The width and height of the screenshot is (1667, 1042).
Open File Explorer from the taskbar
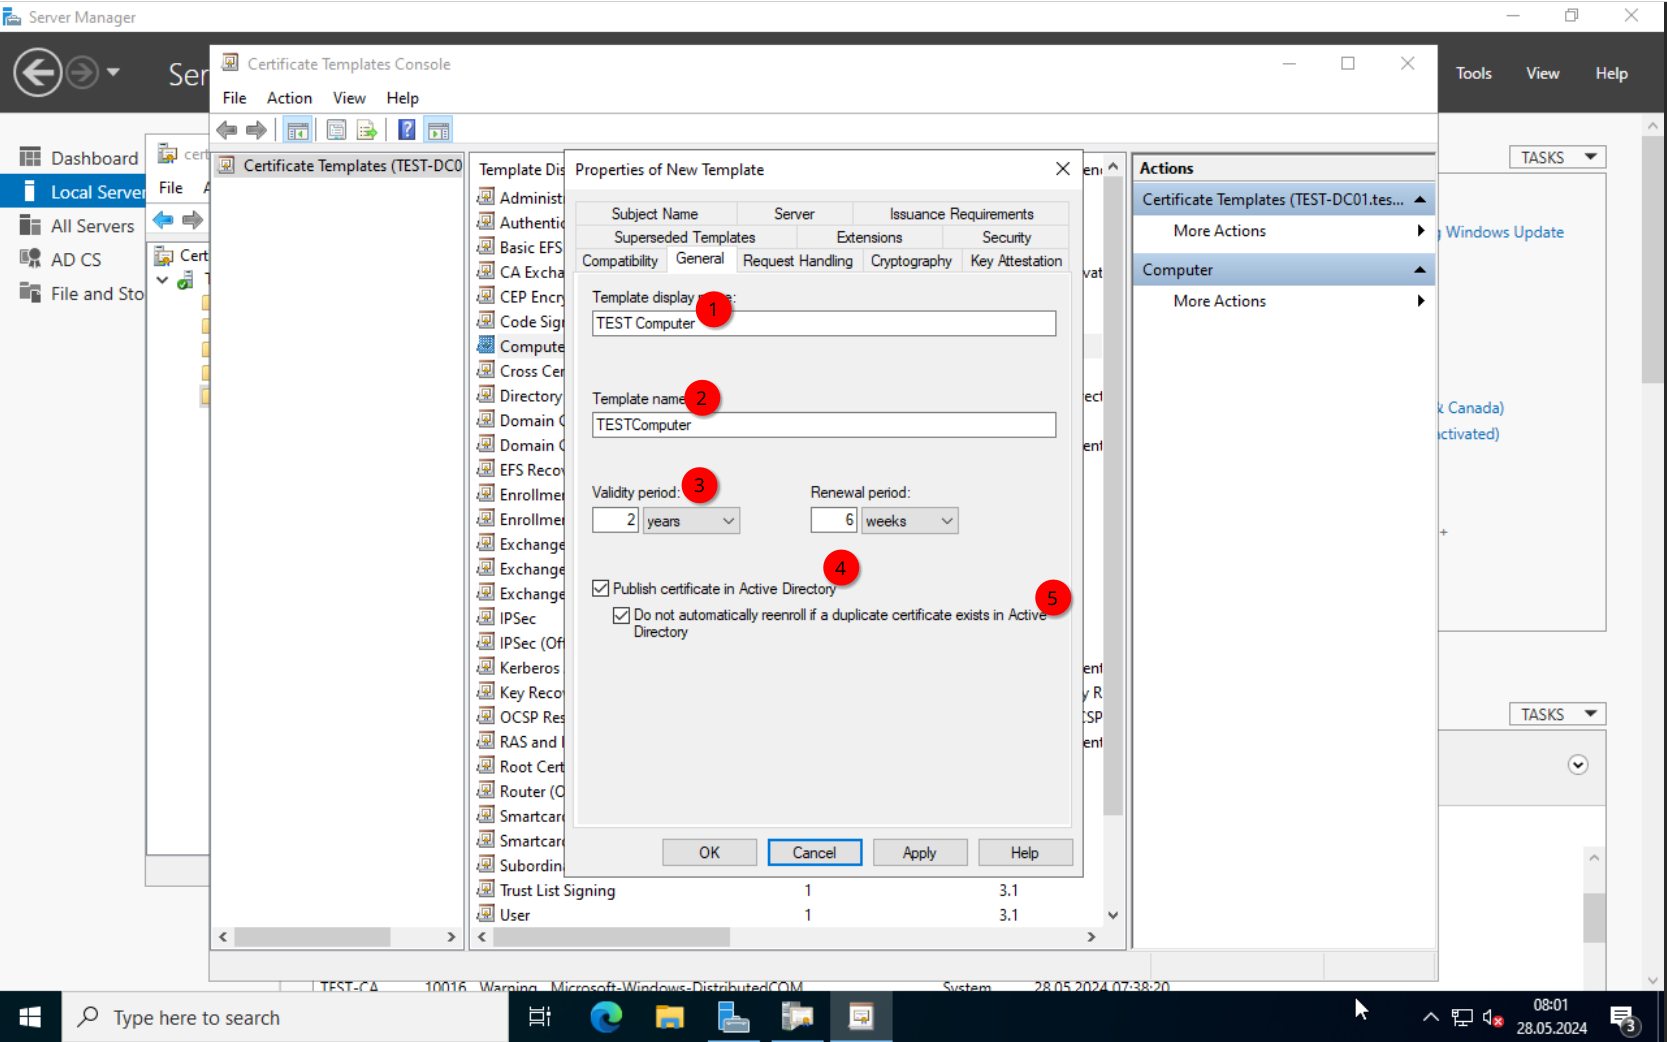pos(670,1017)
